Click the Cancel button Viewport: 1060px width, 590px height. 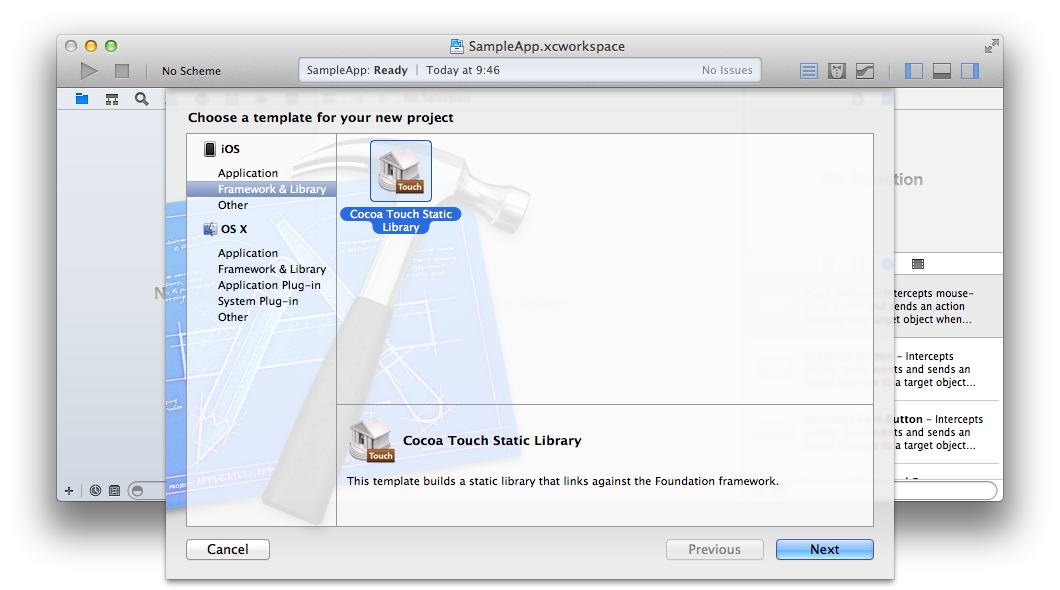pos(228,549)
